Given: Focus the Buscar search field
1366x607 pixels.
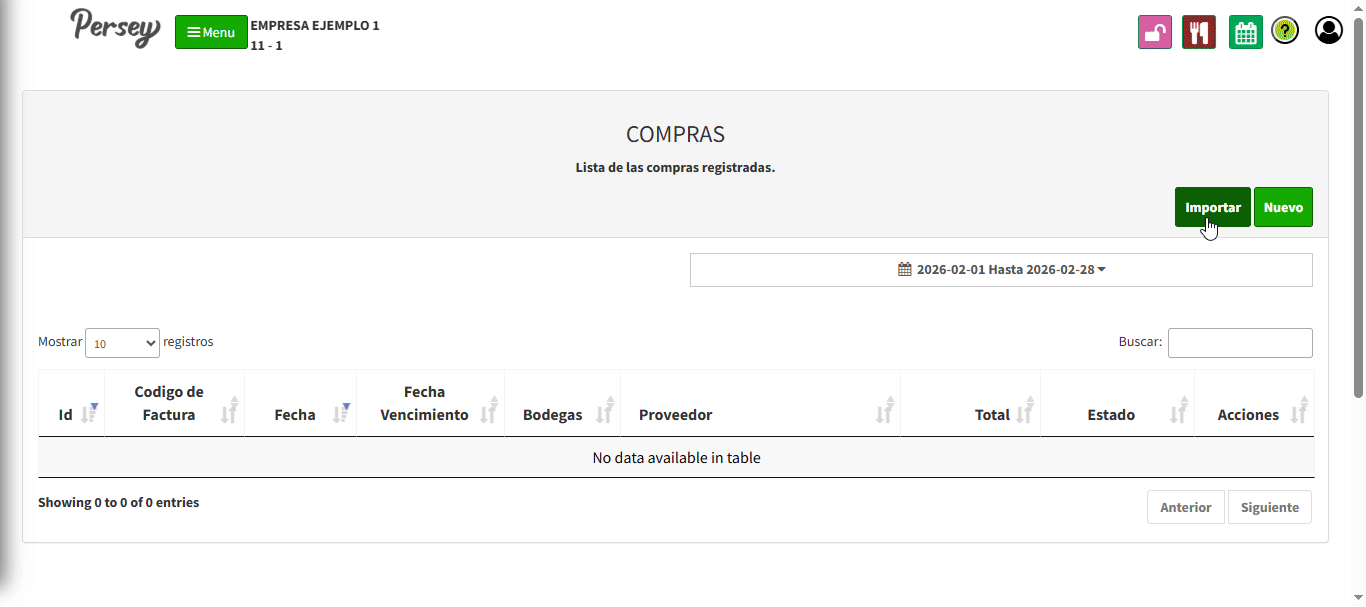Looking at the screenshot, I should (x=1240, y=343).
